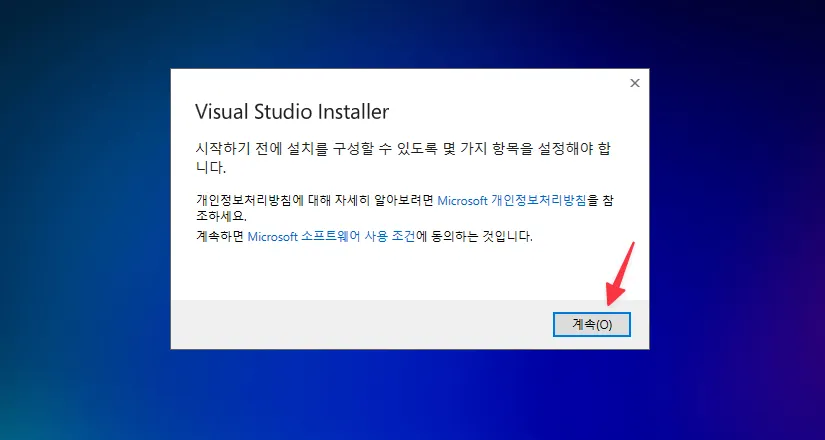Open the Microsoft 개인정보처리방침 privacy link
Image resolution: width=825 pixels, height=440 pixels.
point(512,201)
